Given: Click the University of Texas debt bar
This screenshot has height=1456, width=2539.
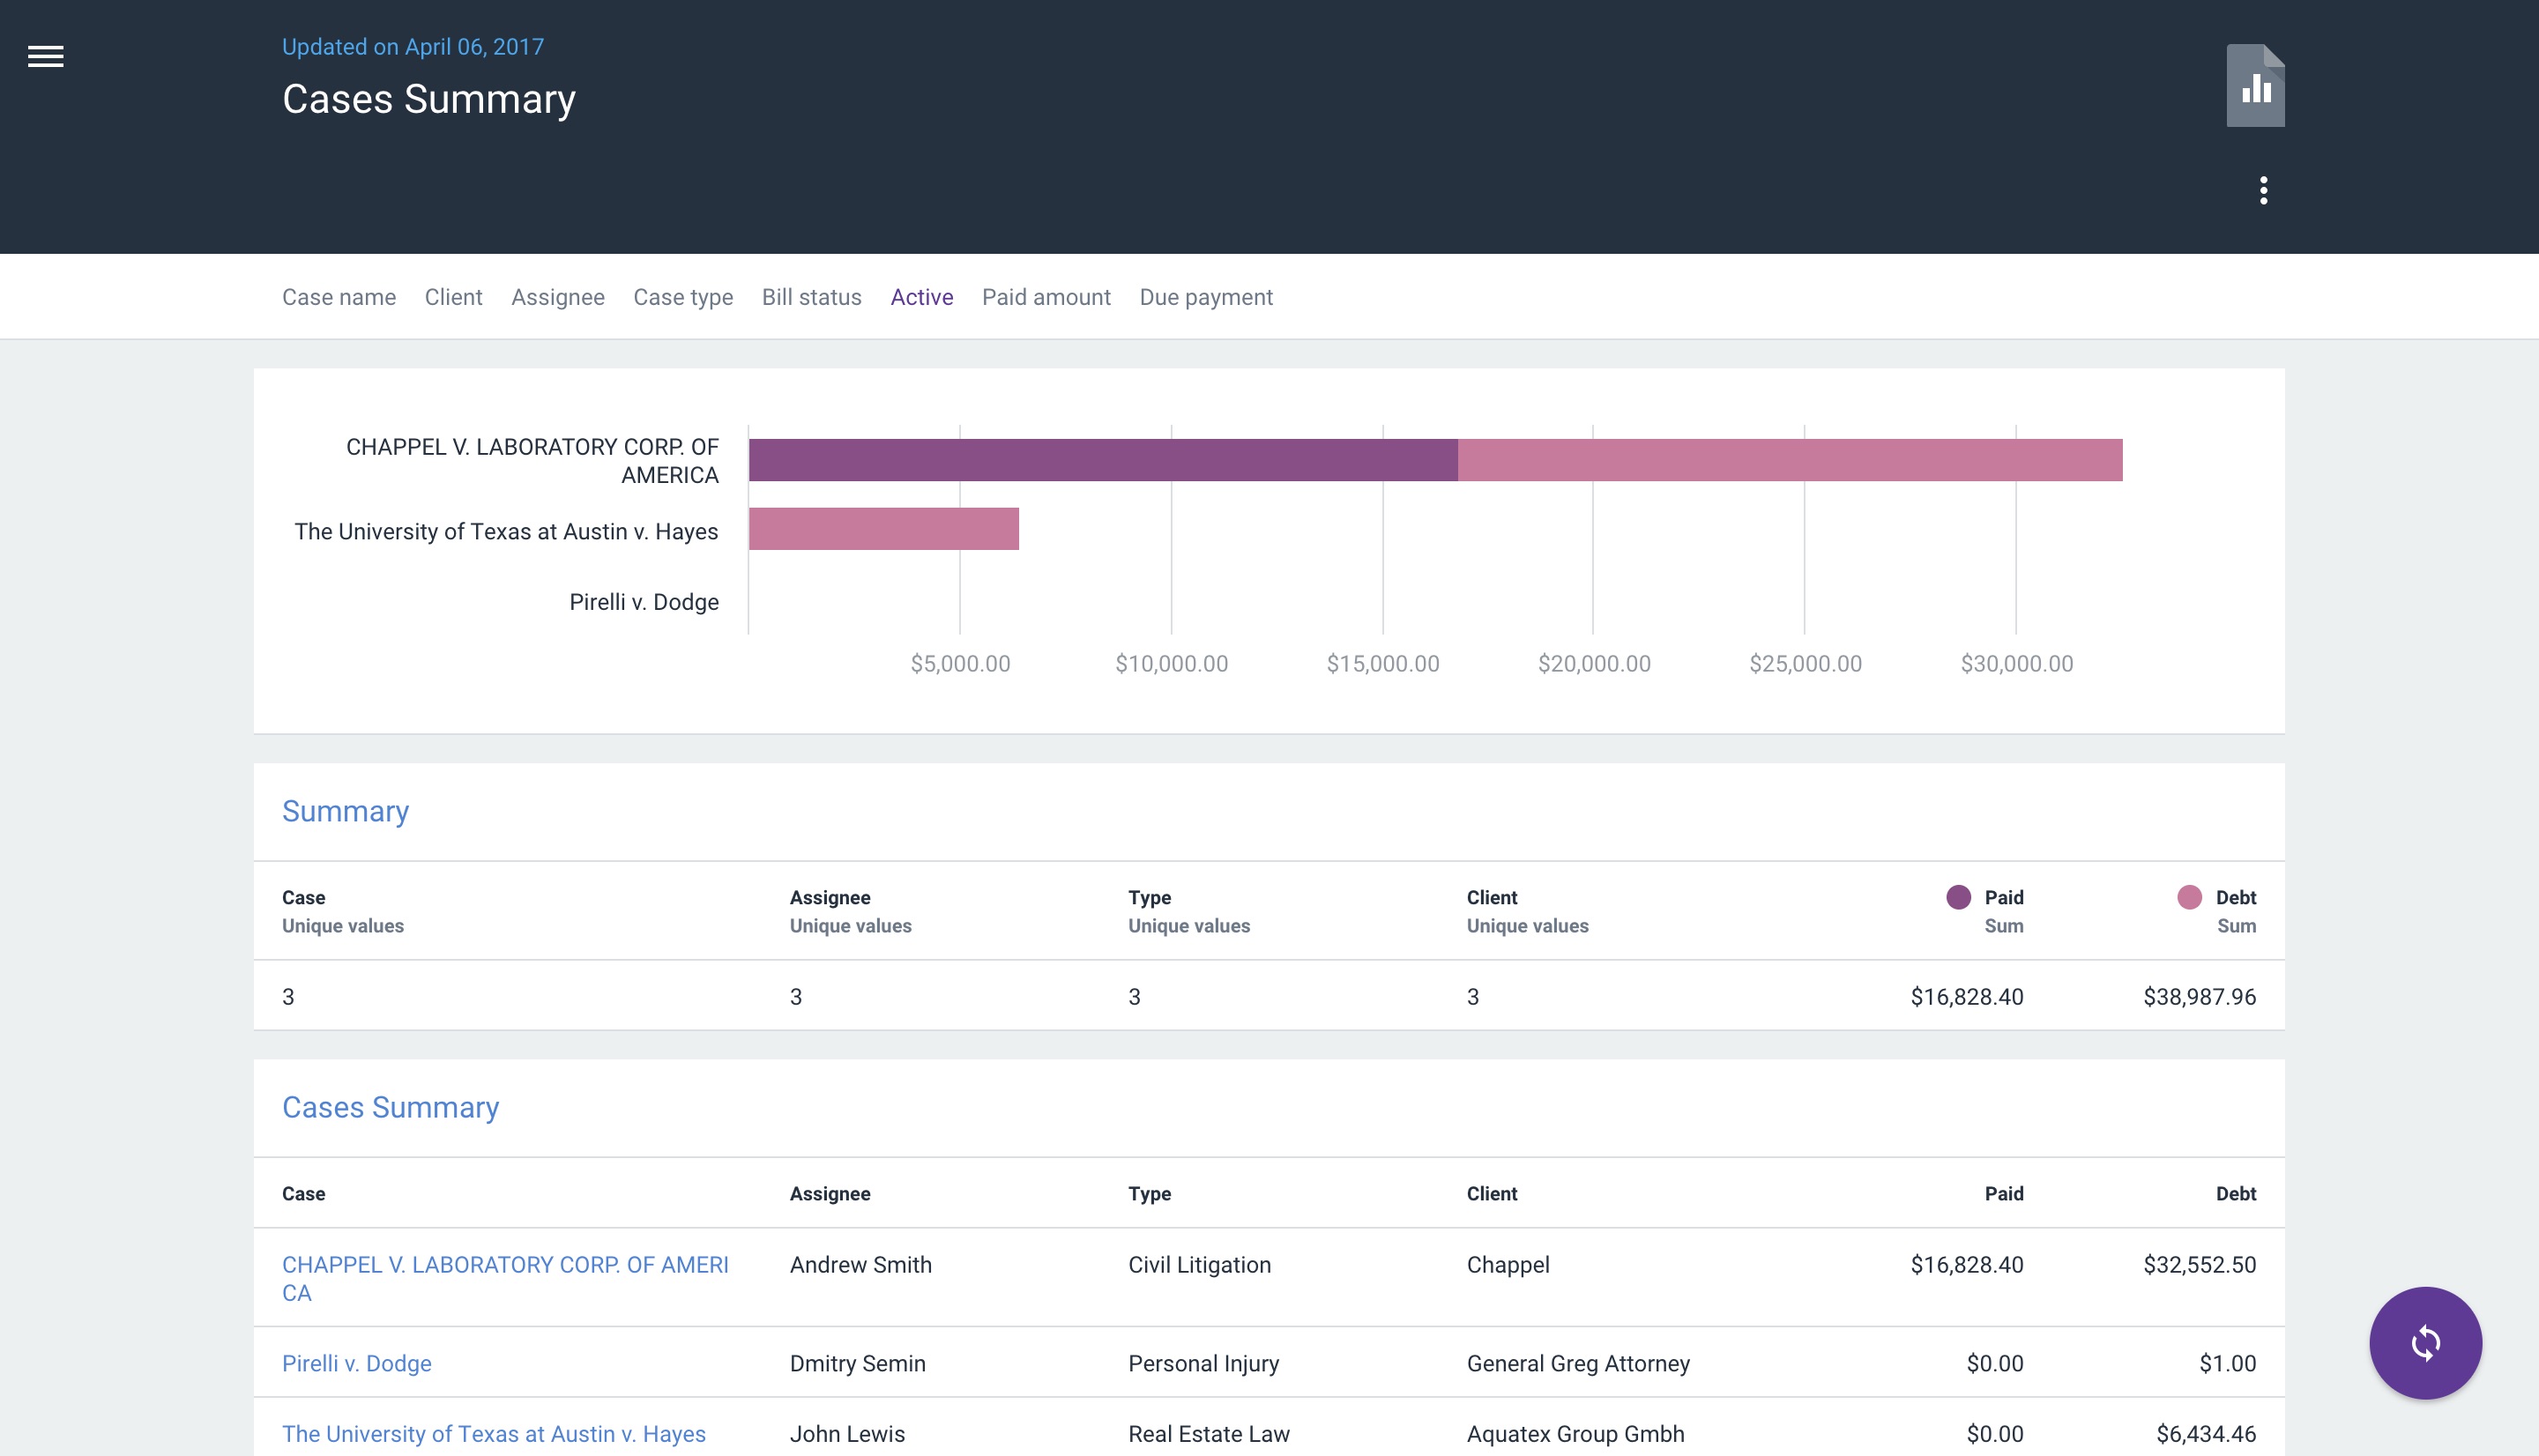Looking at the screenshot, I should (x=883, y=528).
